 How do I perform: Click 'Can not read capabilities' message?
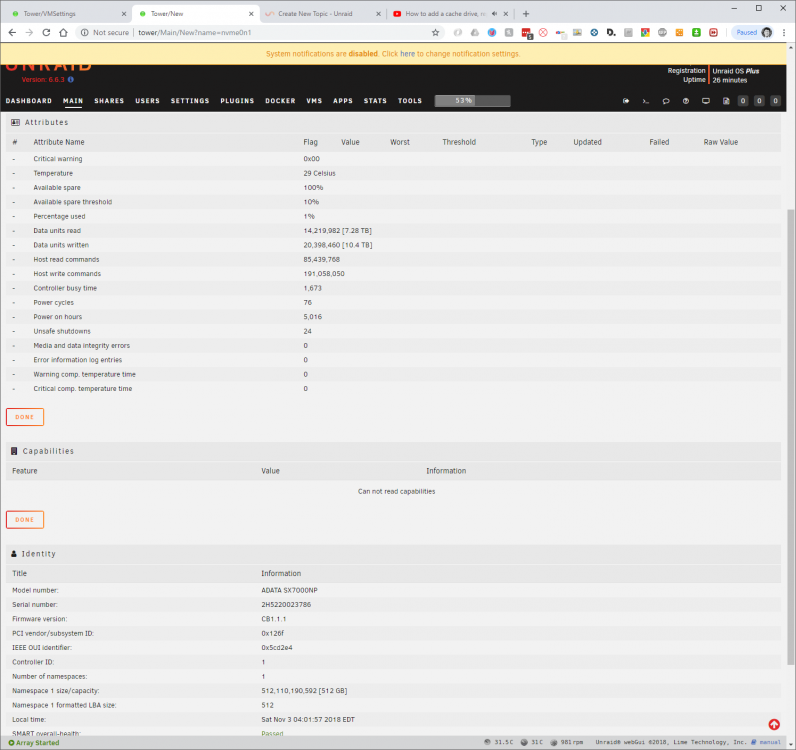(x=396, y=492)
